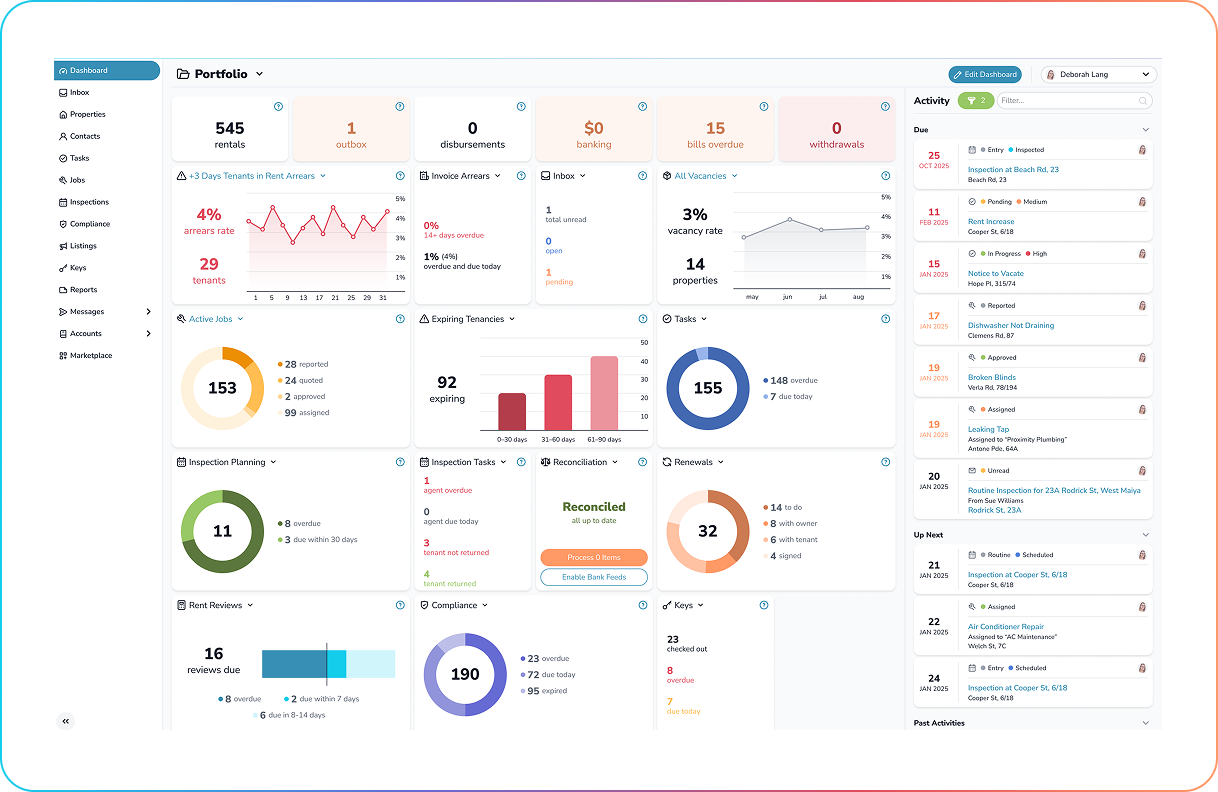This screenshot has width=1218, height=792.
Task: Open the Portfolio dropdown in the header
Action: pos(259,74)
